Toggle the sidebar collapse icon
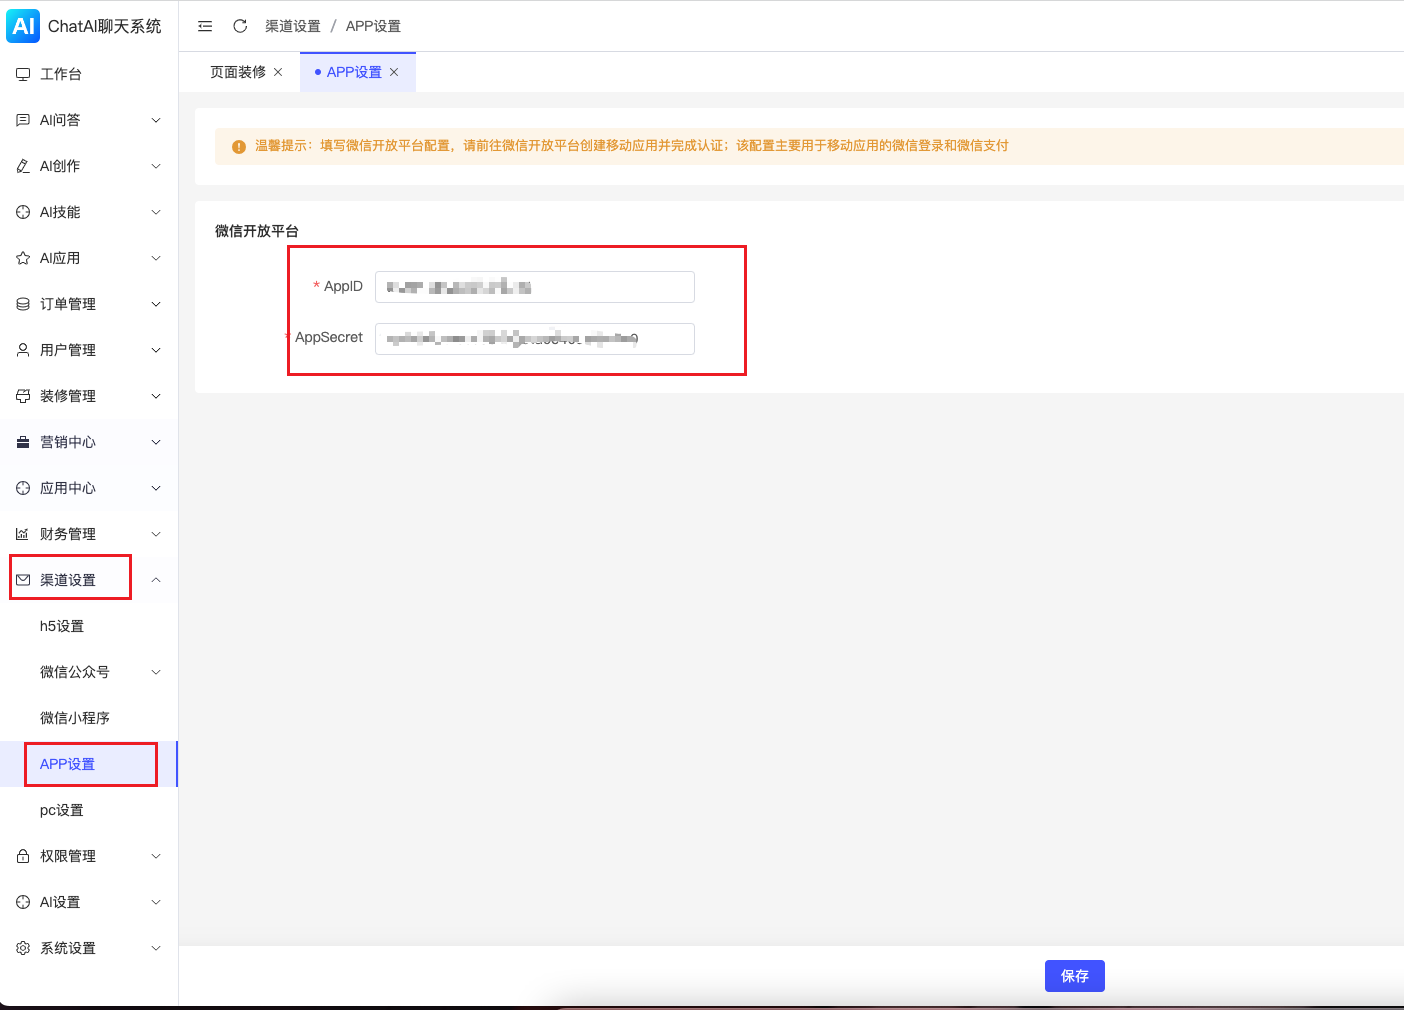This screenshot has height=1010, width=1404. point(205,26)
